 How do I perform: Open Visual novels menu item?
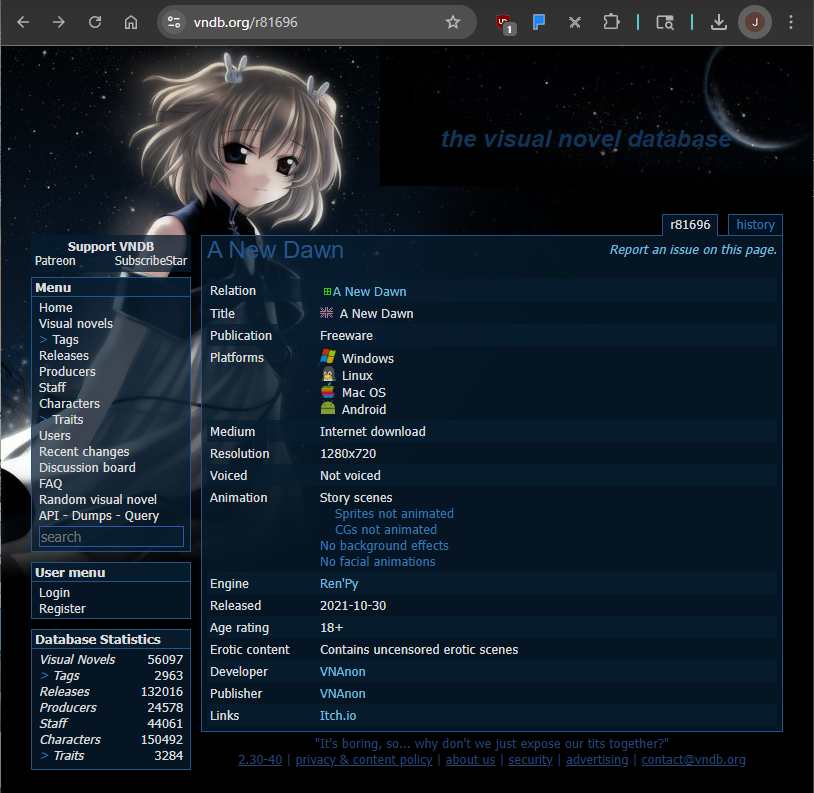pos(76,324)
